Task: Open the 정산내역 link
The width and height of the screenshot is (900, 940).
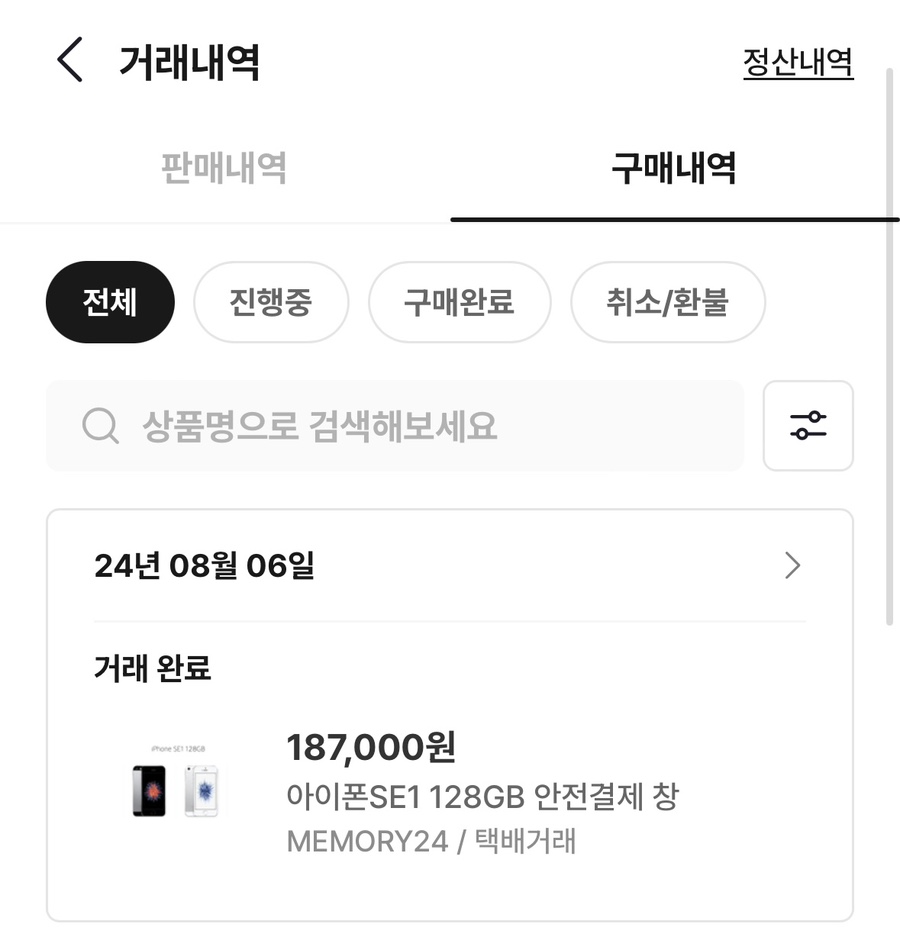Action: click(798, 62)
